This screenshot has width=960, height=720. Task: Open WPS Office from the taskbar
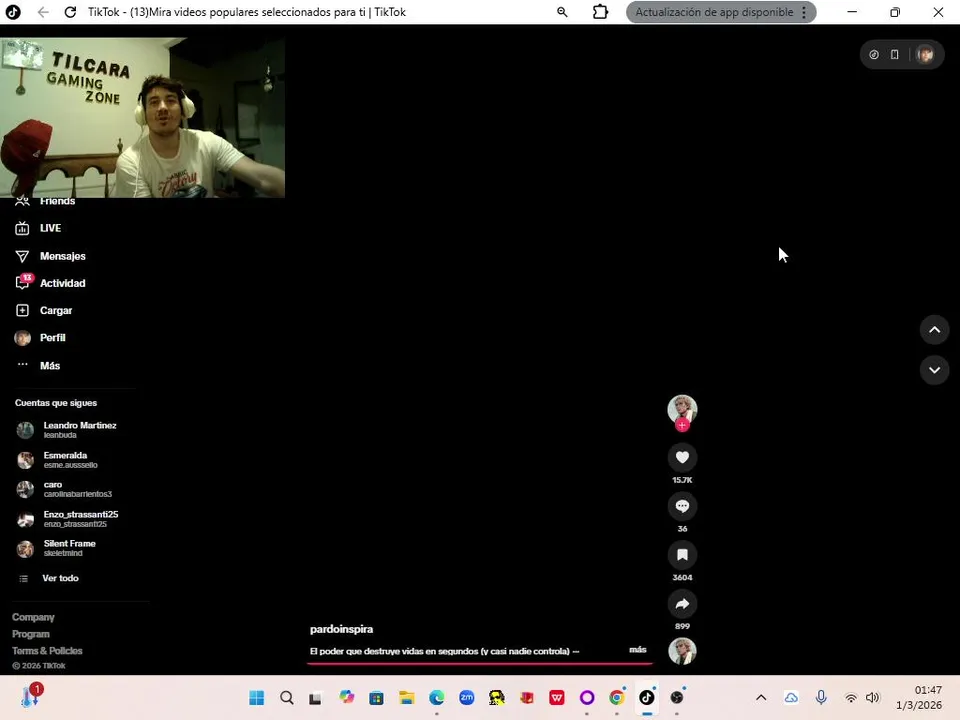click(557, 697)
